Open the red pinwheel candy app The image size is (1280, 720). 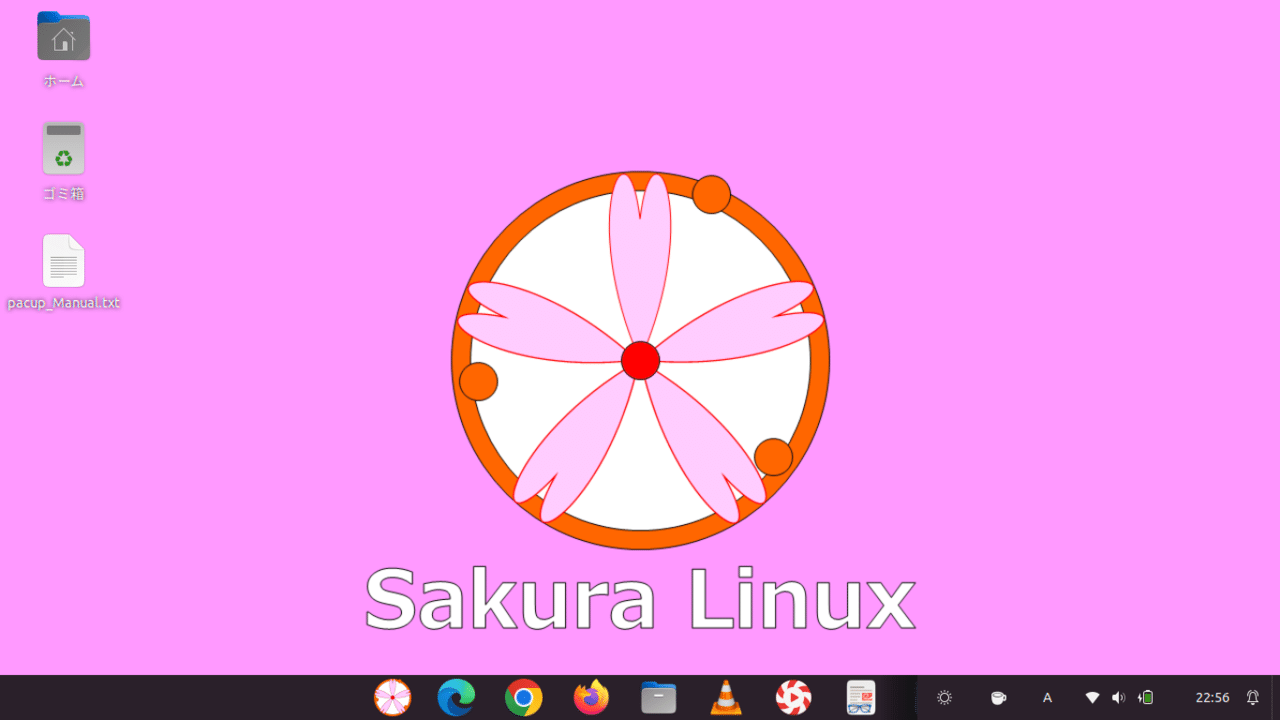791,697
